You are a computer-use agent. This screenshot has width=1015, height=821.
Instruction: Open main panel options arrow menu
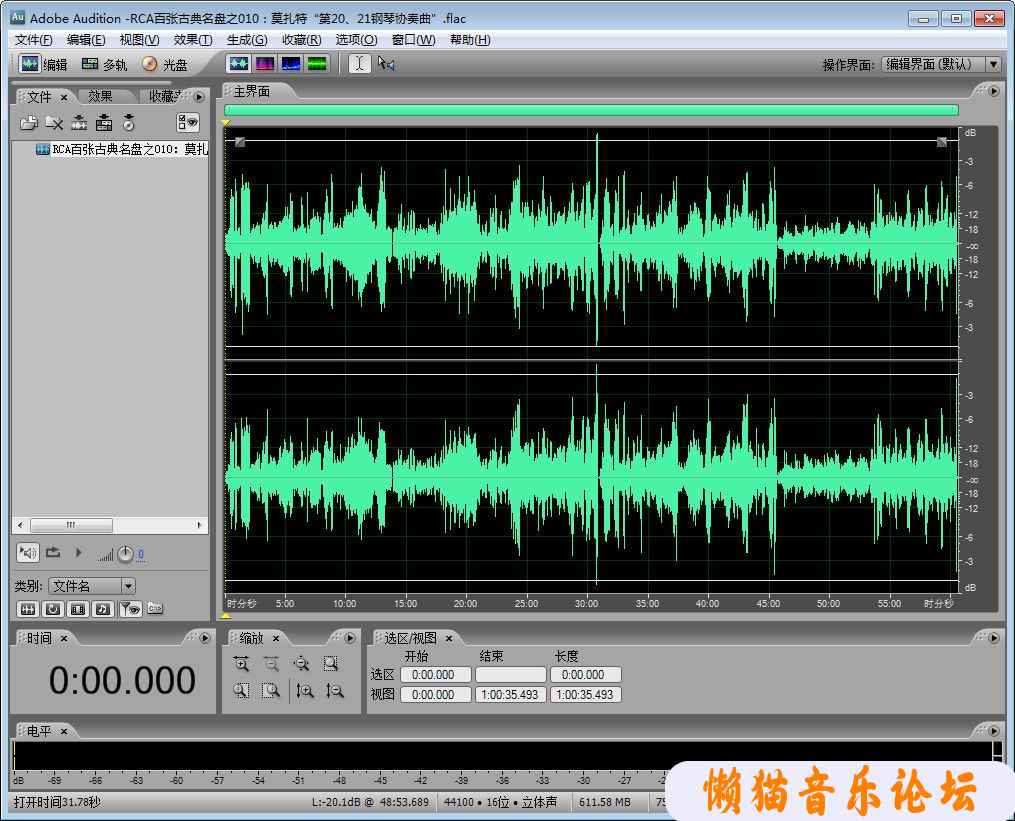[994, 91]
